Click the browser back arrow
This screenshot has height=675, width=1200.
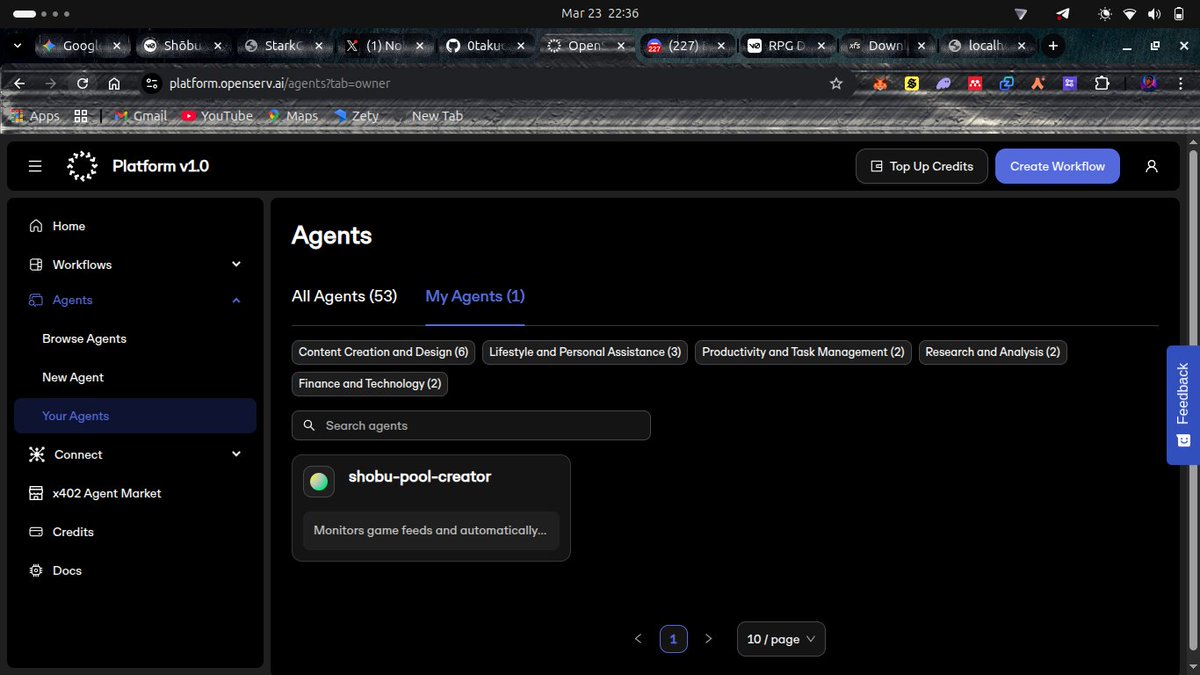(20, 83)
